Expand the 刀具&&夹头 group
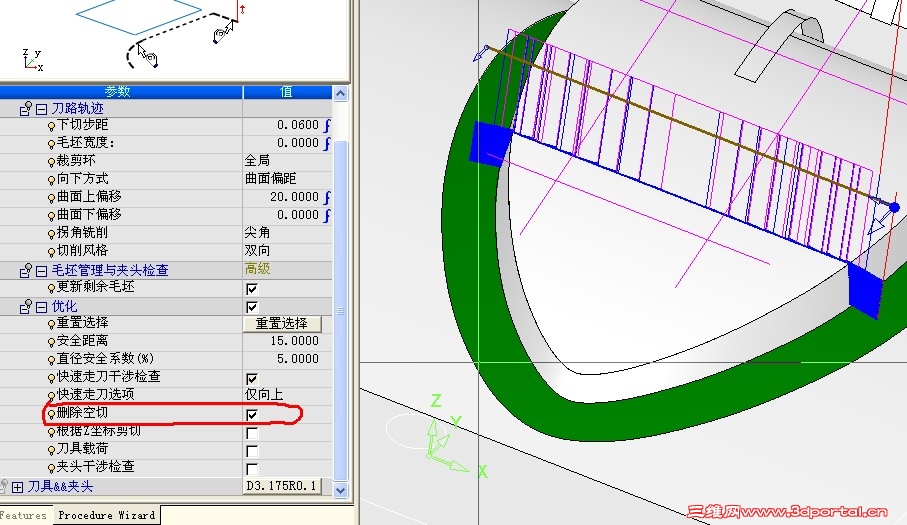907x525 pixels. [17, 487]
